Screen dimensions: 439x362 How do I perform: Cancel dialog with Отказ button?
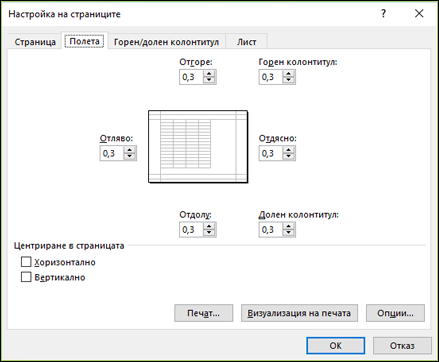tap(402, 346)
